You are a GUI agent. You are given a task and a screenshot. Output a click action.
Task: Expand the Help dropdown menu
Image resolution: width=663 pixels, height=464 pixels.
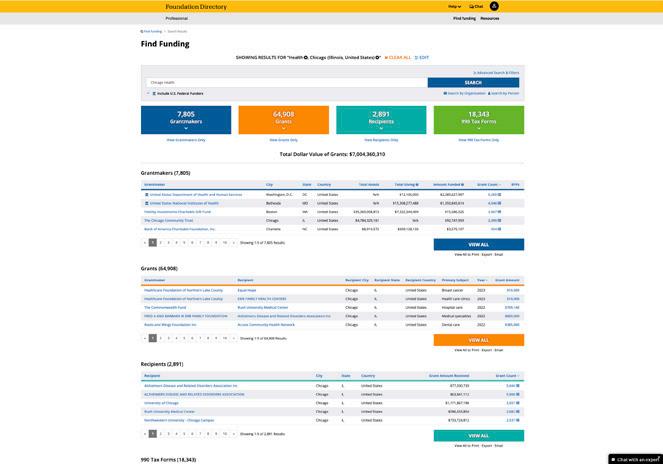(x=455, y=7)
